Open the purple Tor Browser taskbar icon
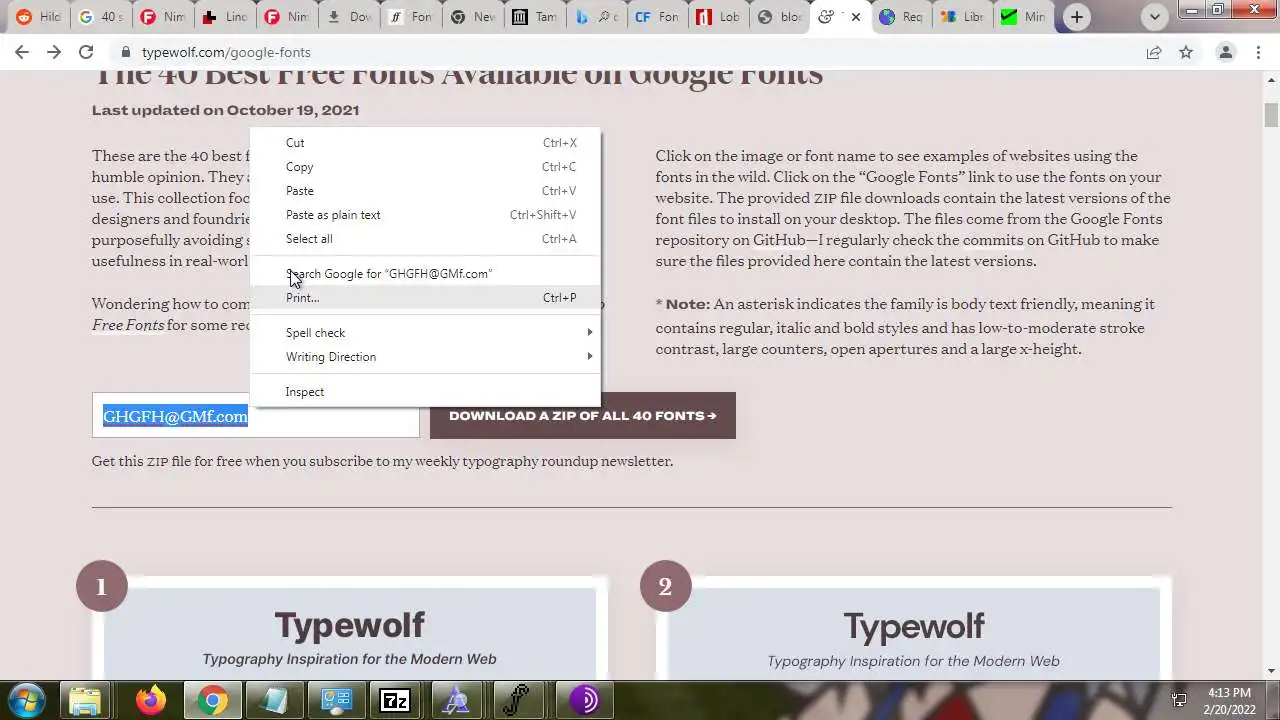This screenshot has height=720, width=1280. click(x=583, y=701)
